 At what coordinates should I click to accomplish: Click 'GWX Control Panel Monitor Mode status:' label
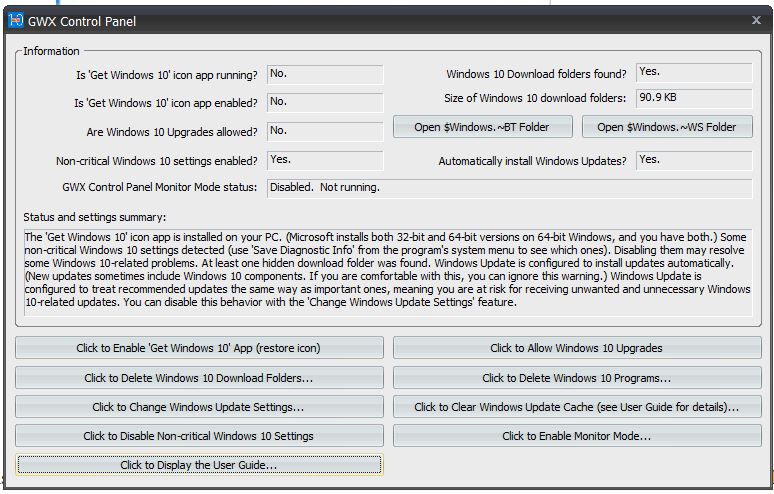click(160, 188)
